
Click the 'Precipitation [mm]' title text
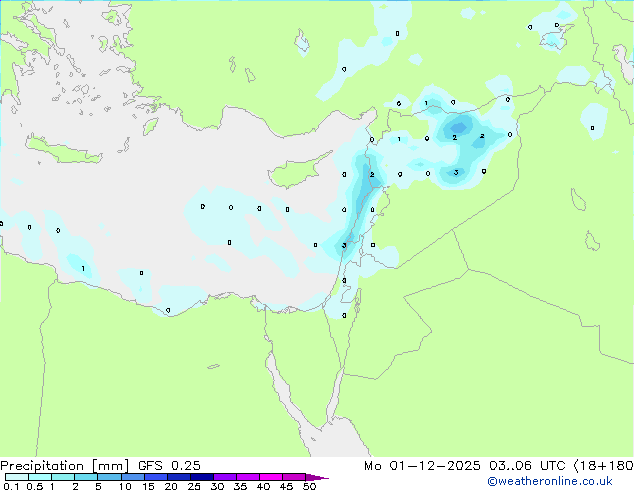65,466
